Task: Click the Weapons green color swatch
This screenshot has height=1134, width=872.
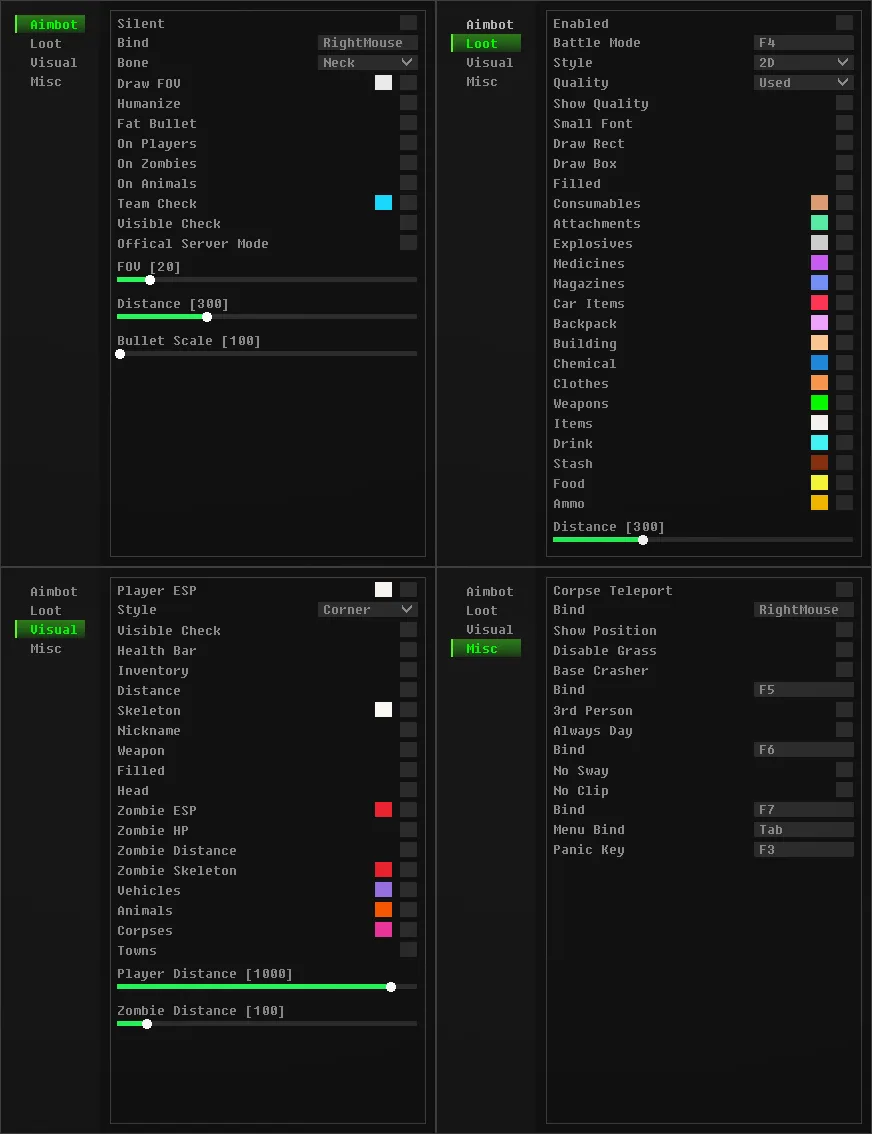Action: click(821, 403)
